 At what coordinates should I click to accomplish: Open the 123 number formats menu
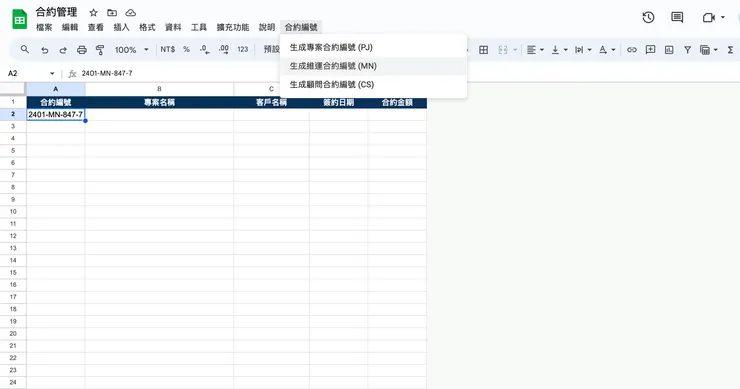[x=243, y=49]
